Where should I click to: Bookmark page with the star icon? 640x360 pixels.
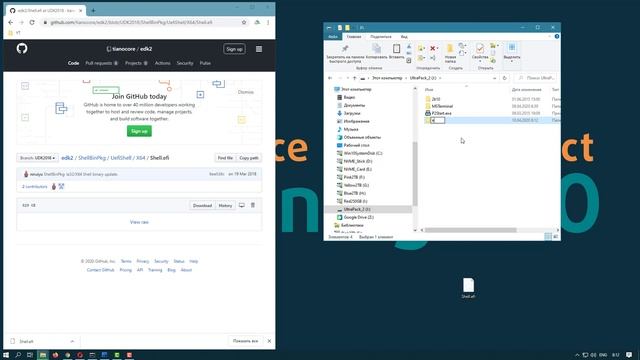[x=244, y=22]
